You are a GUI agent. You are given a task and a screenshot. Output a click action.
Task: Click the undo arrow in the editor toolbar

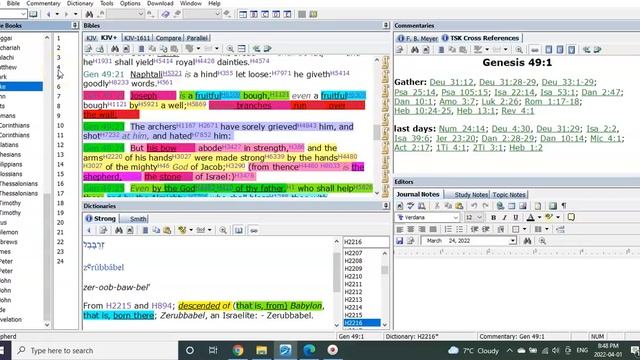point(474,206)
